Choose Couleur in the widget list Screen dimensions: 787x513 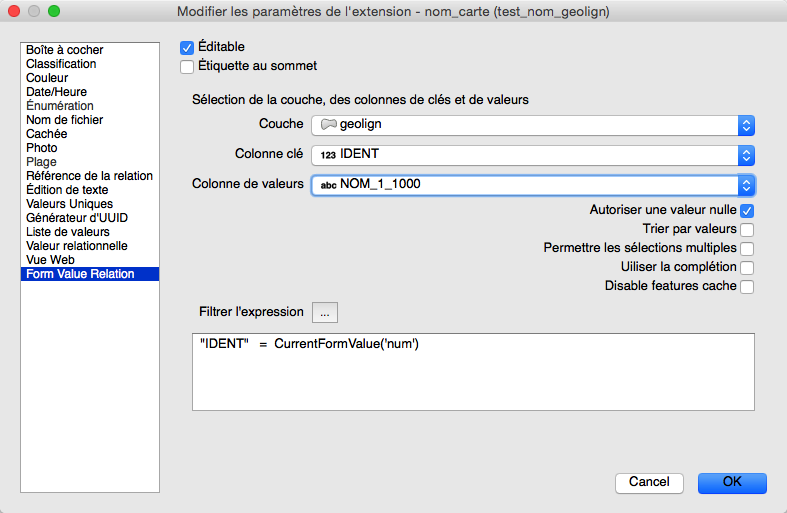(49, 78)
